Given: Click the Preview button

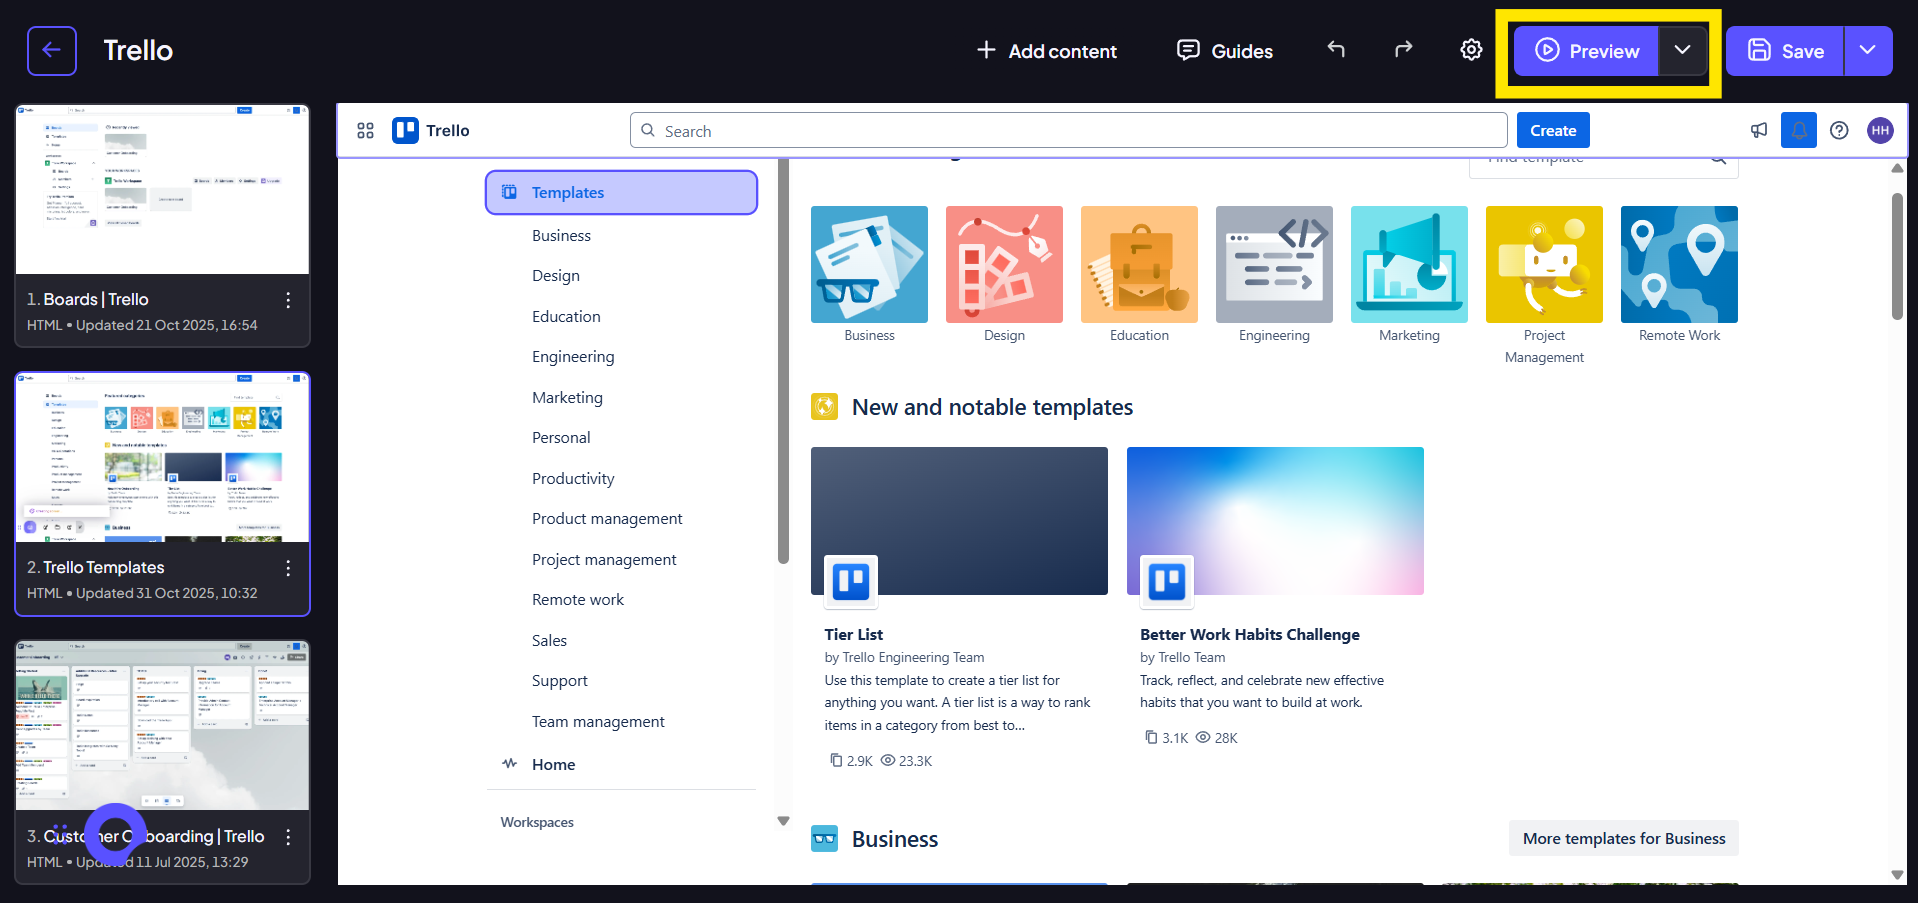Looking at the screenshot, I should 1586,51.
